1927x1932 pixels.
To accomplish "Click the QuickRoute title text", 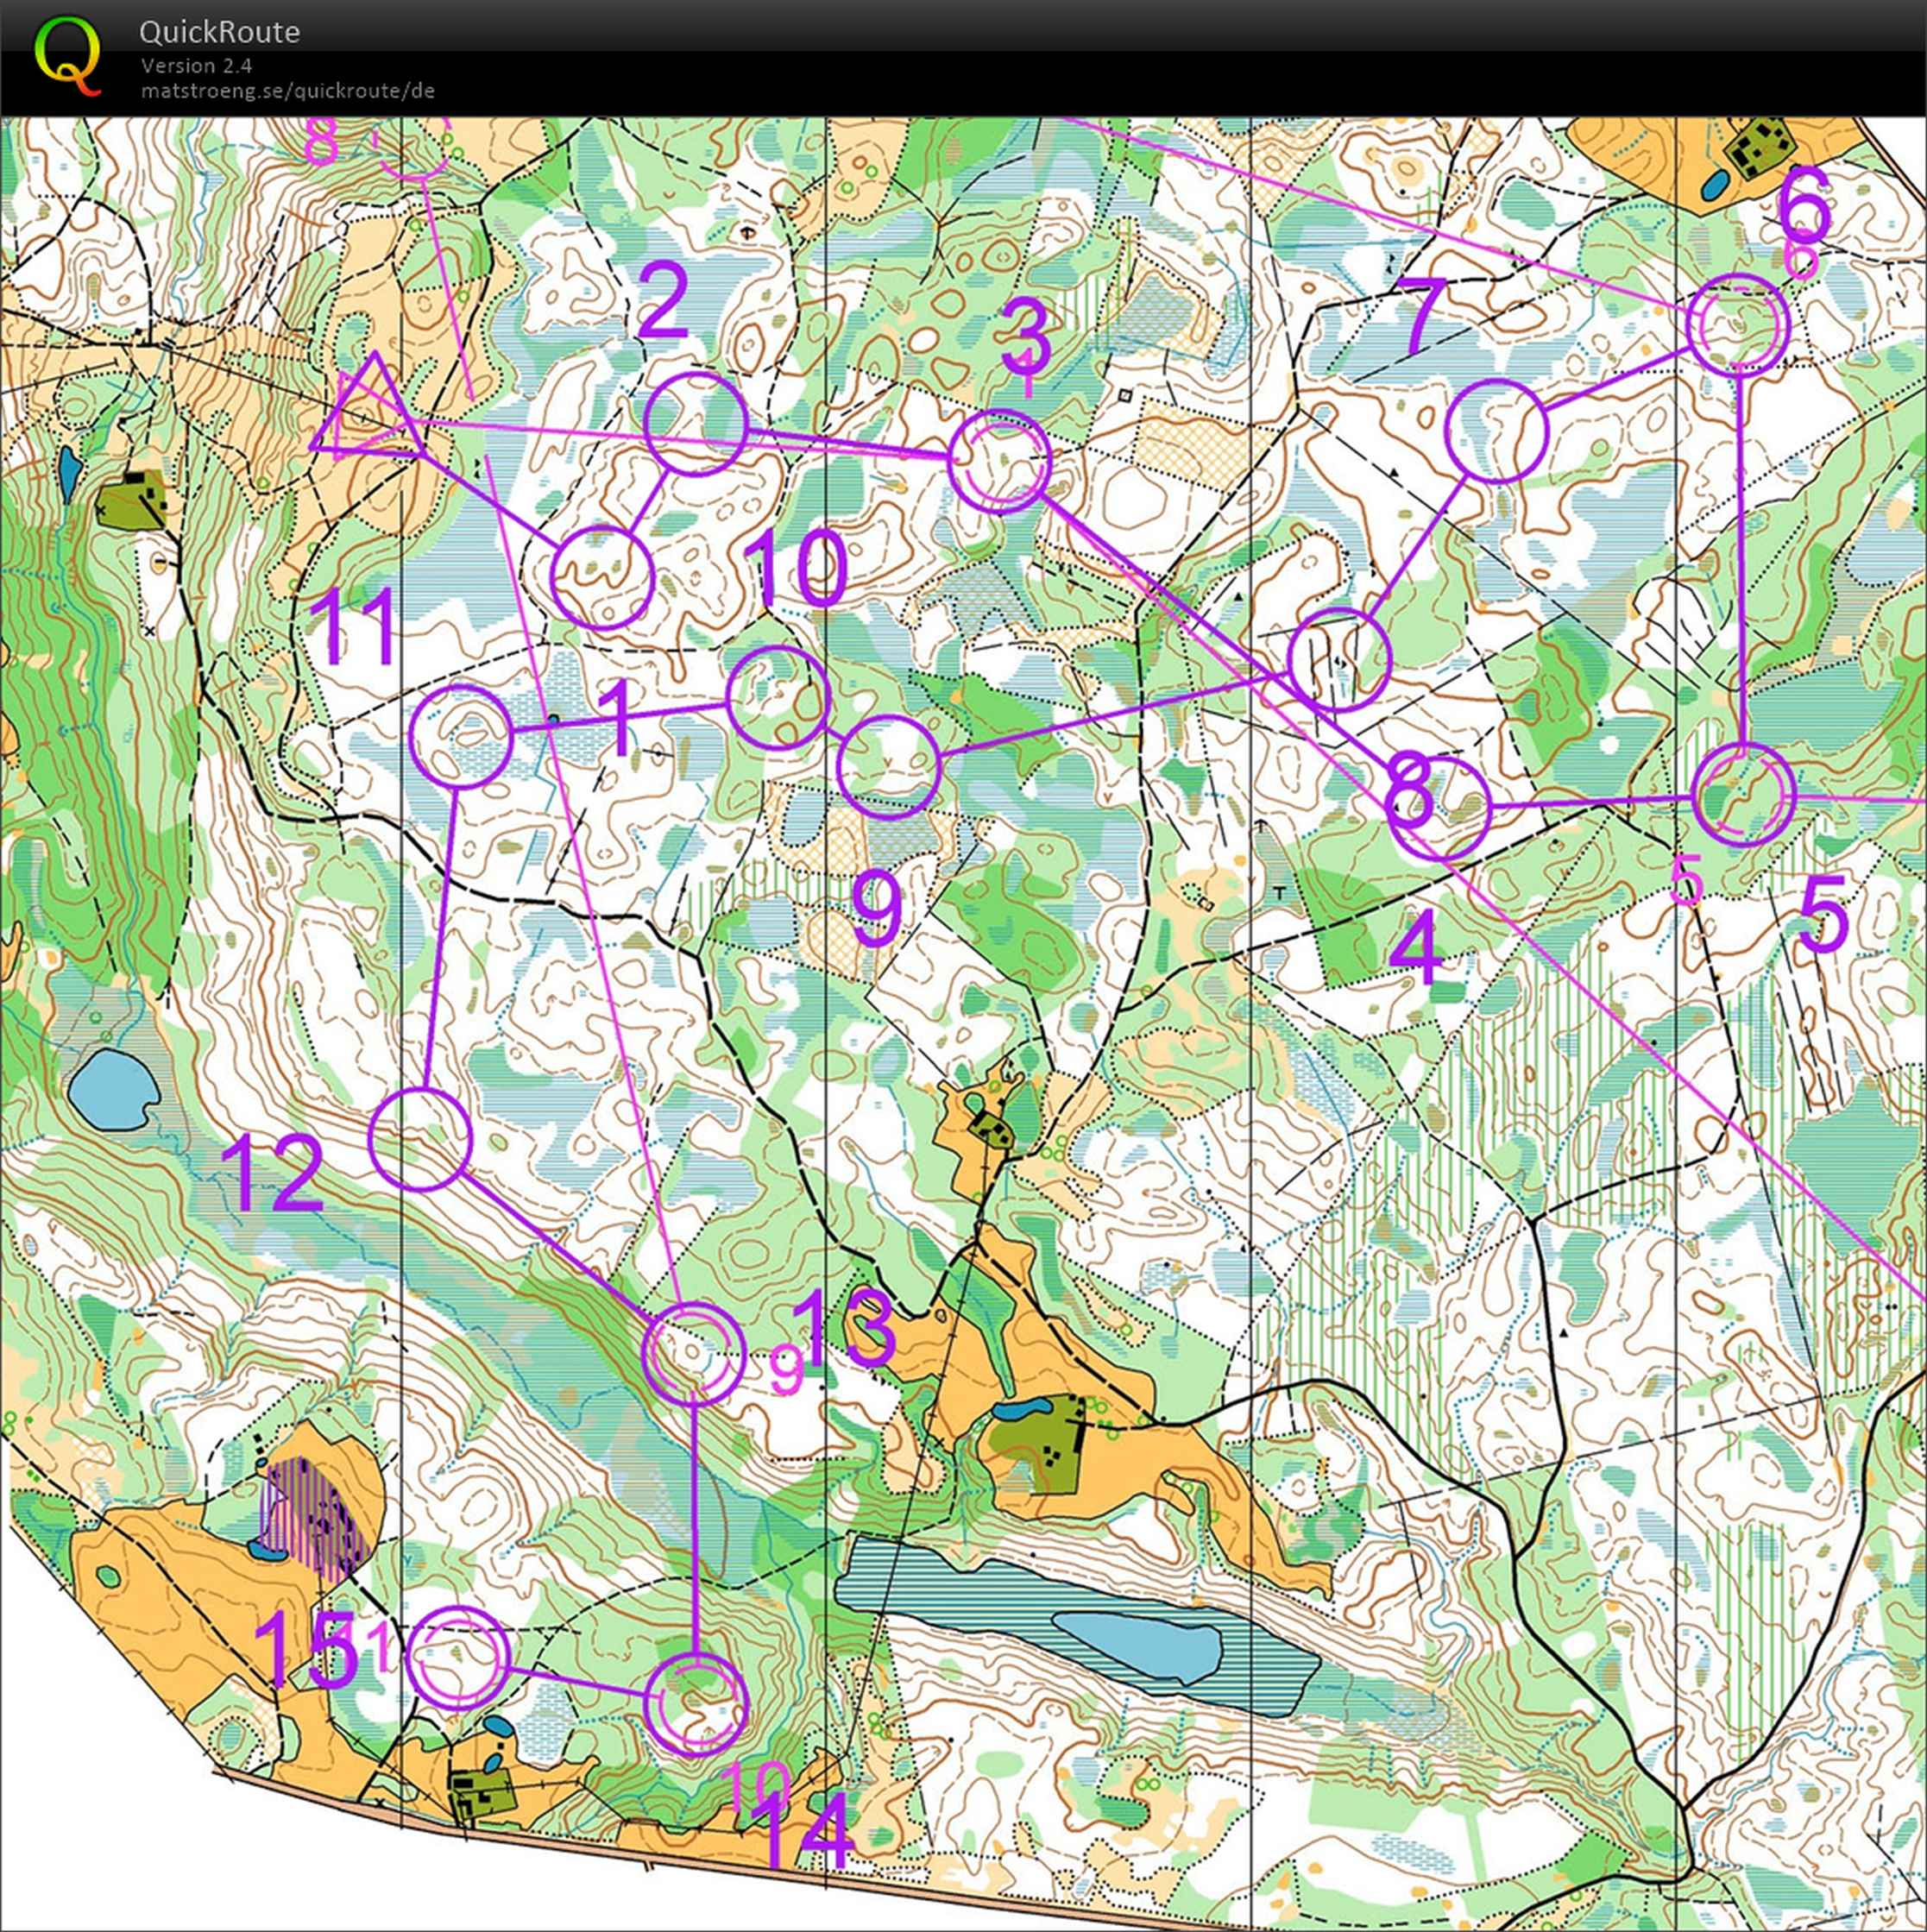I will 219,32.
